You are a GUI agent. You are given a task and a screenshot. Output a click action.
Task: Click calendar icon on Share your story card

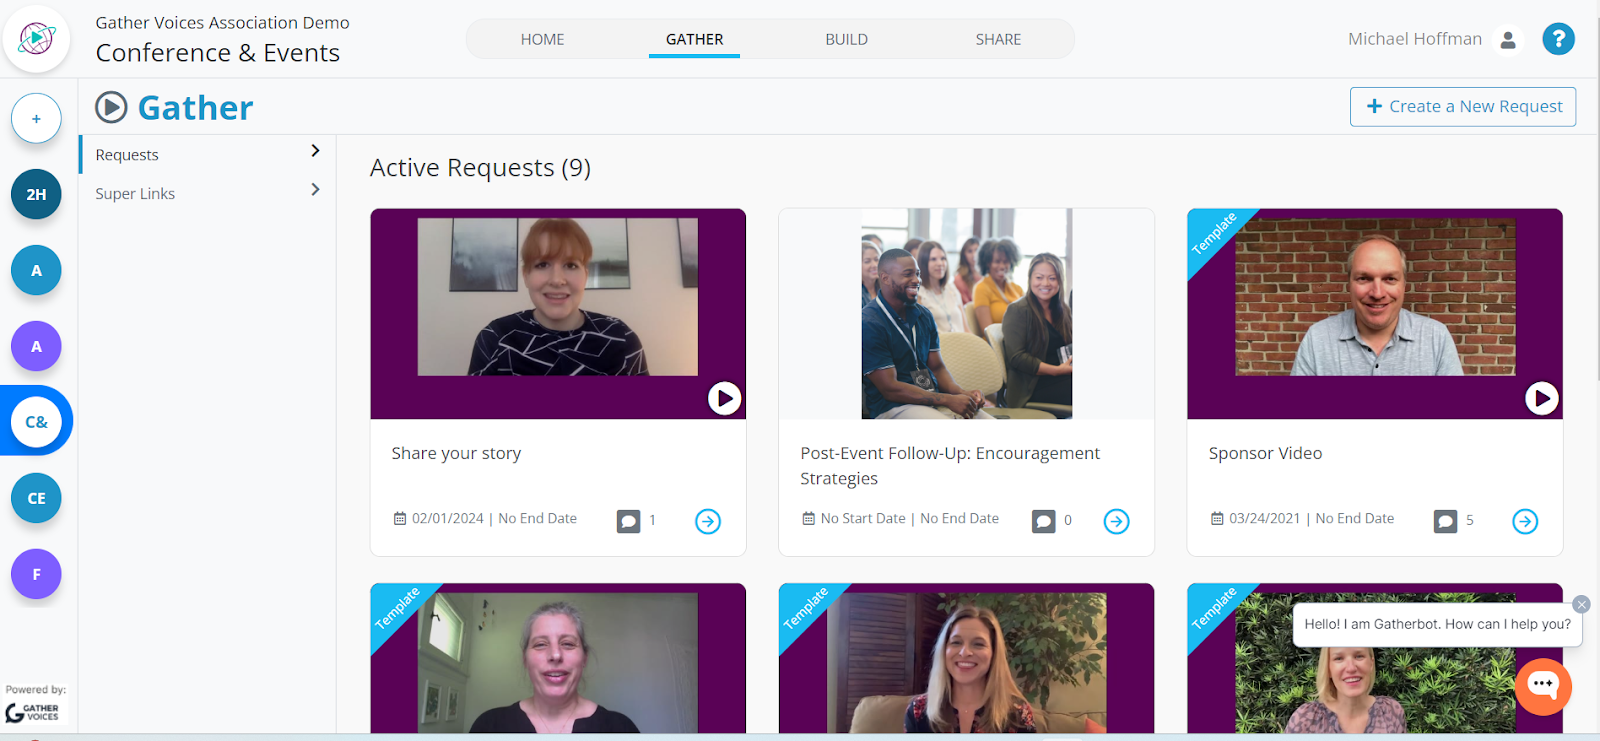pos(400,518)
